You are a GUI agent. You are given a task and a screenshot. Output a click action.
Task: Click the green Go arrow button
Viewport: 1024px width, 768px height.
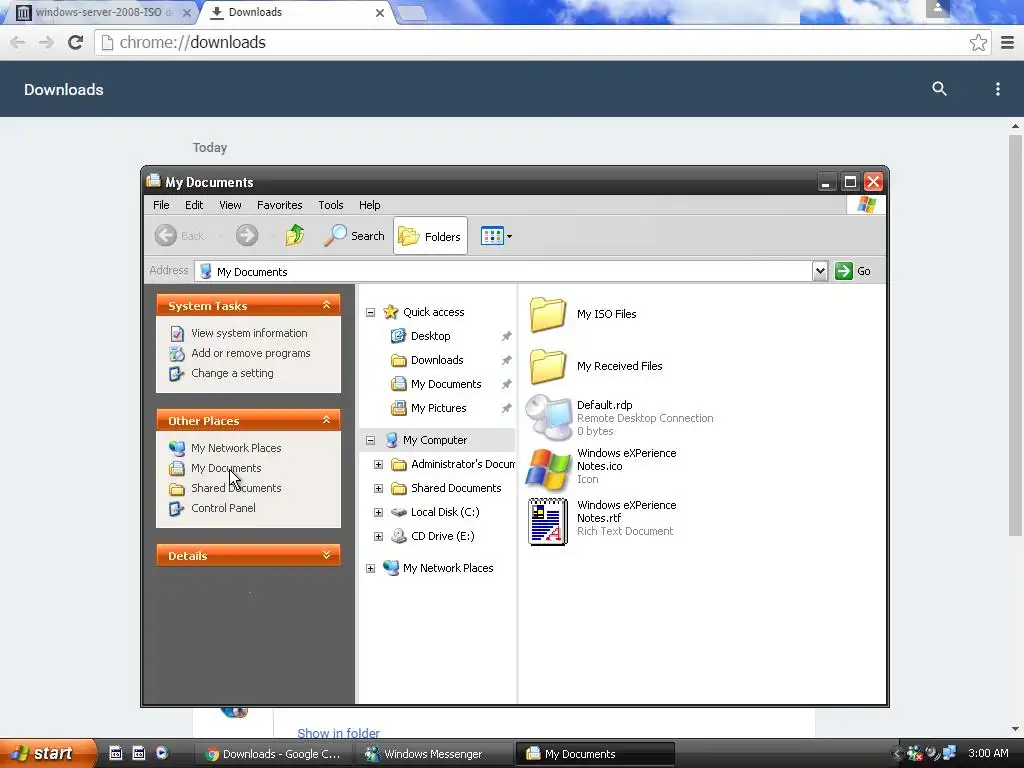point(844,271)
